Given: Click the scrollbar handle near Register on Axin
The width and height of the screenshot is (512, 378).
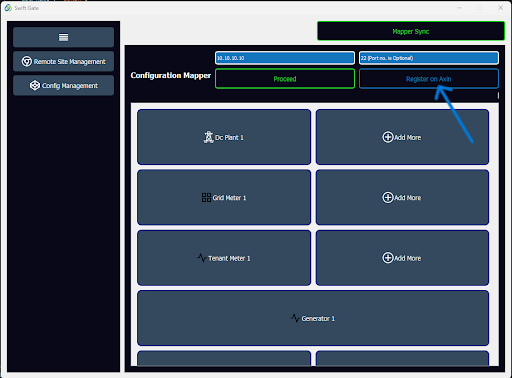Looking at the screenshot, I should pos(498,96).
